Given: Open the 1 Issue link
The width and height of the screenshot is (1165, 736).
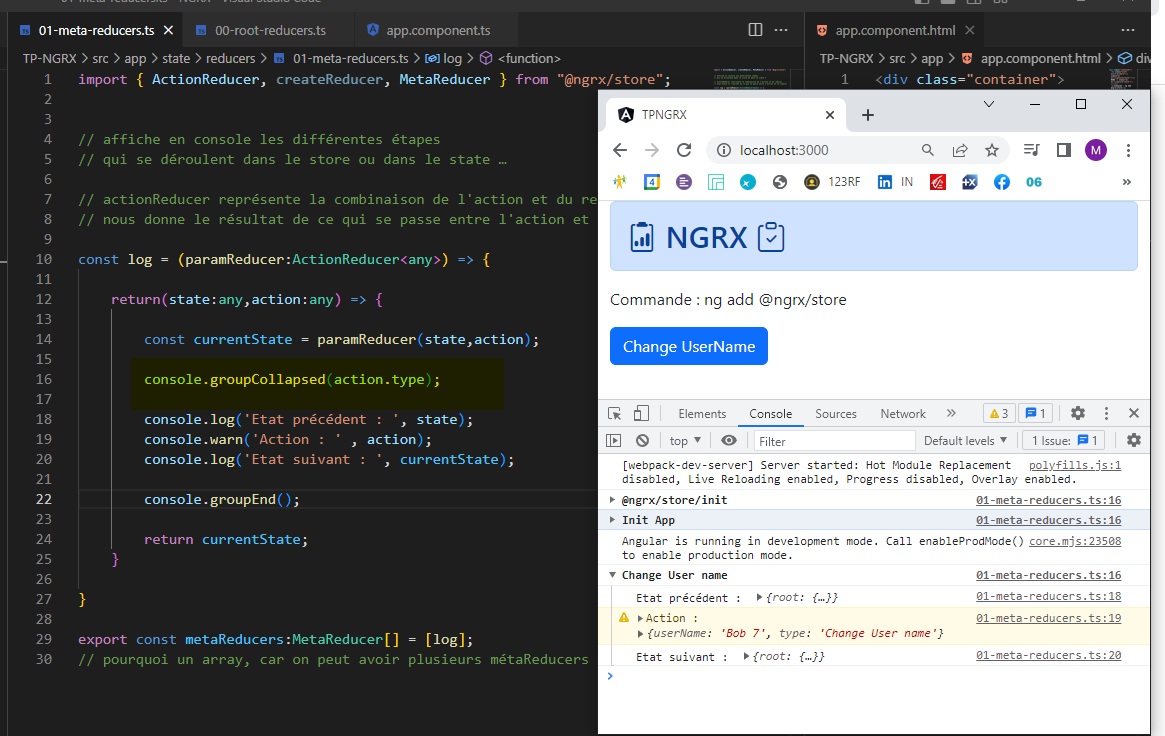Looking at the screenshot, I should [1064, 440].
